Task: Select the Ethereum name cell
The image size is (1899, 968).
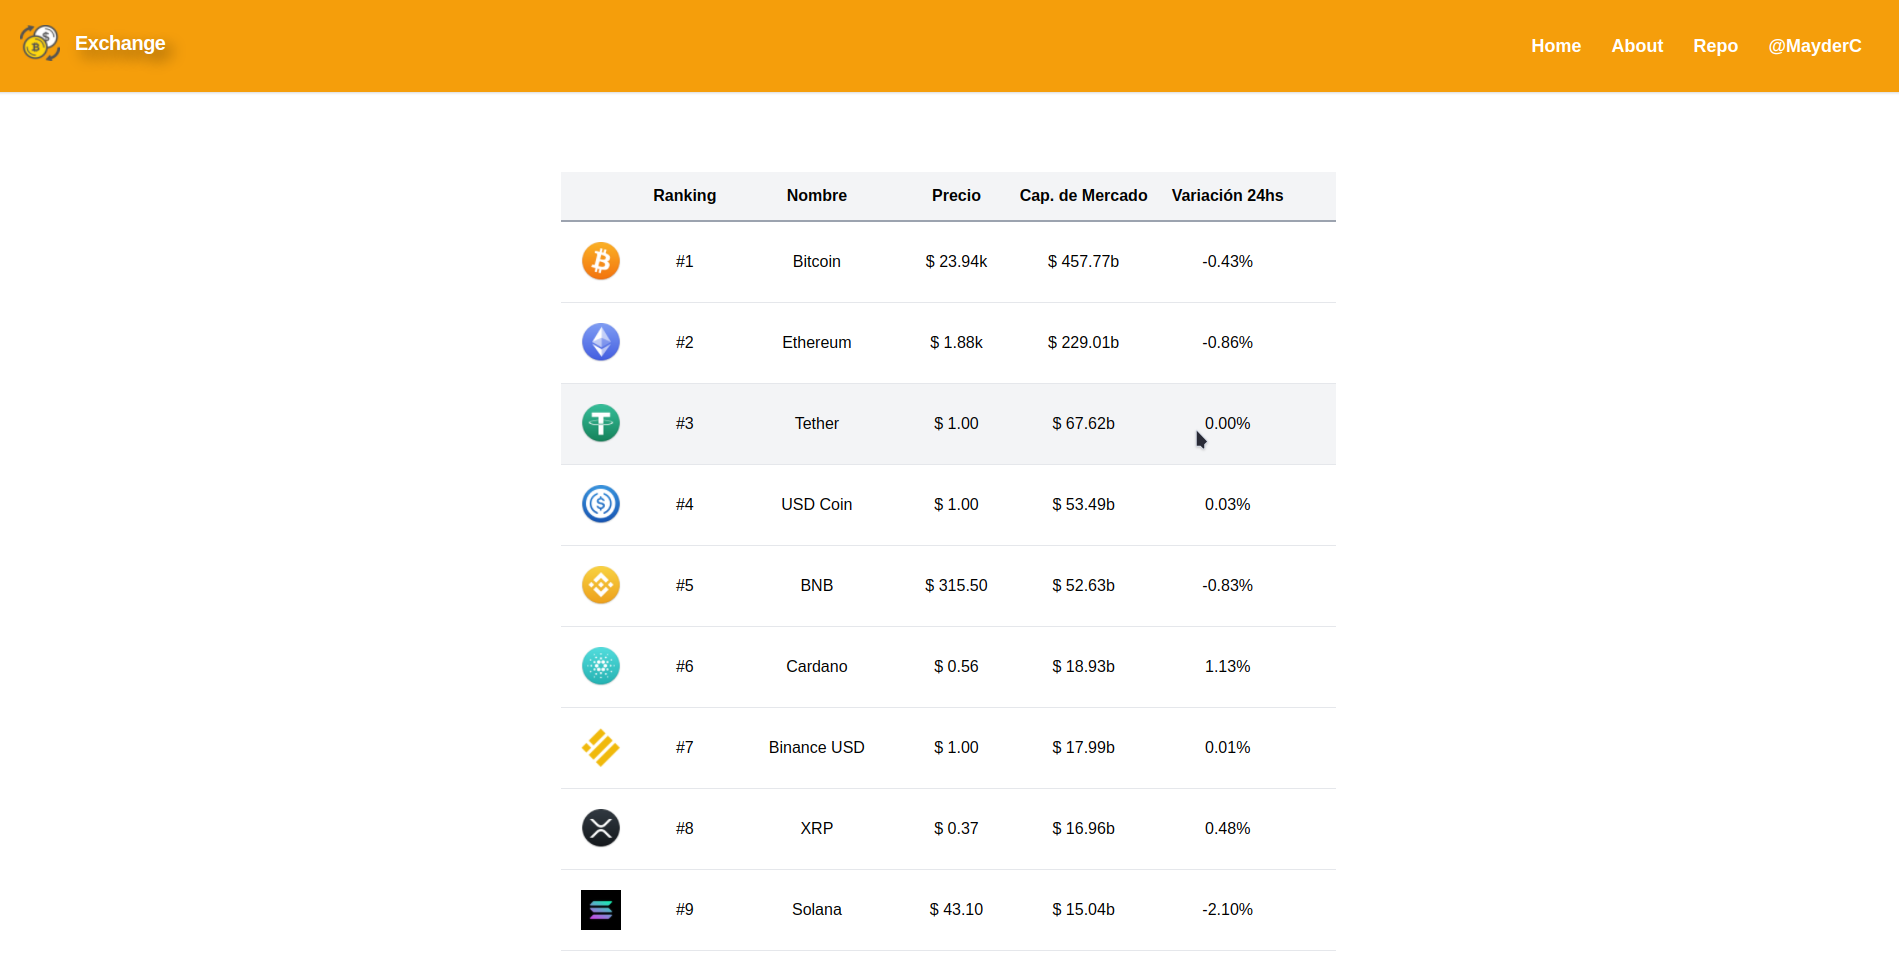Action: (817, 342)
